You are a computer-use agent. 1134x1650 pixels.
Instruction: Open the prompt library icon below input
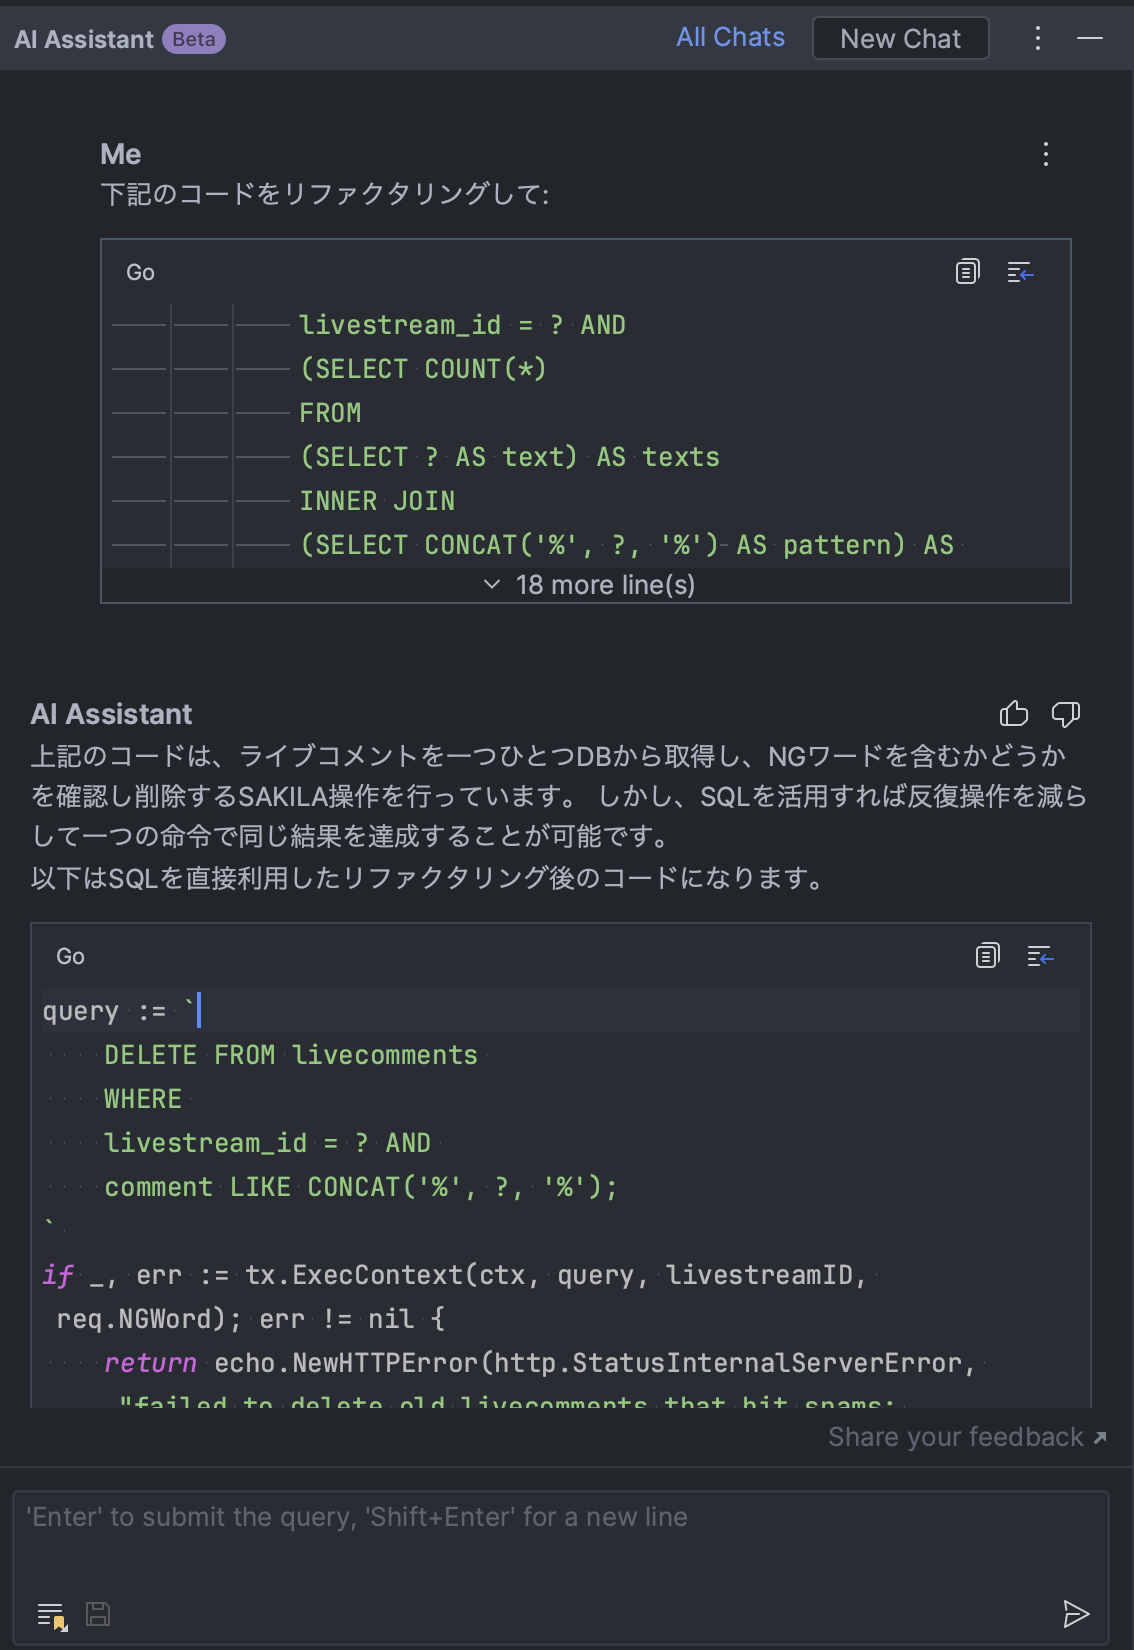pyautogui.click(x=51, y=1614)
